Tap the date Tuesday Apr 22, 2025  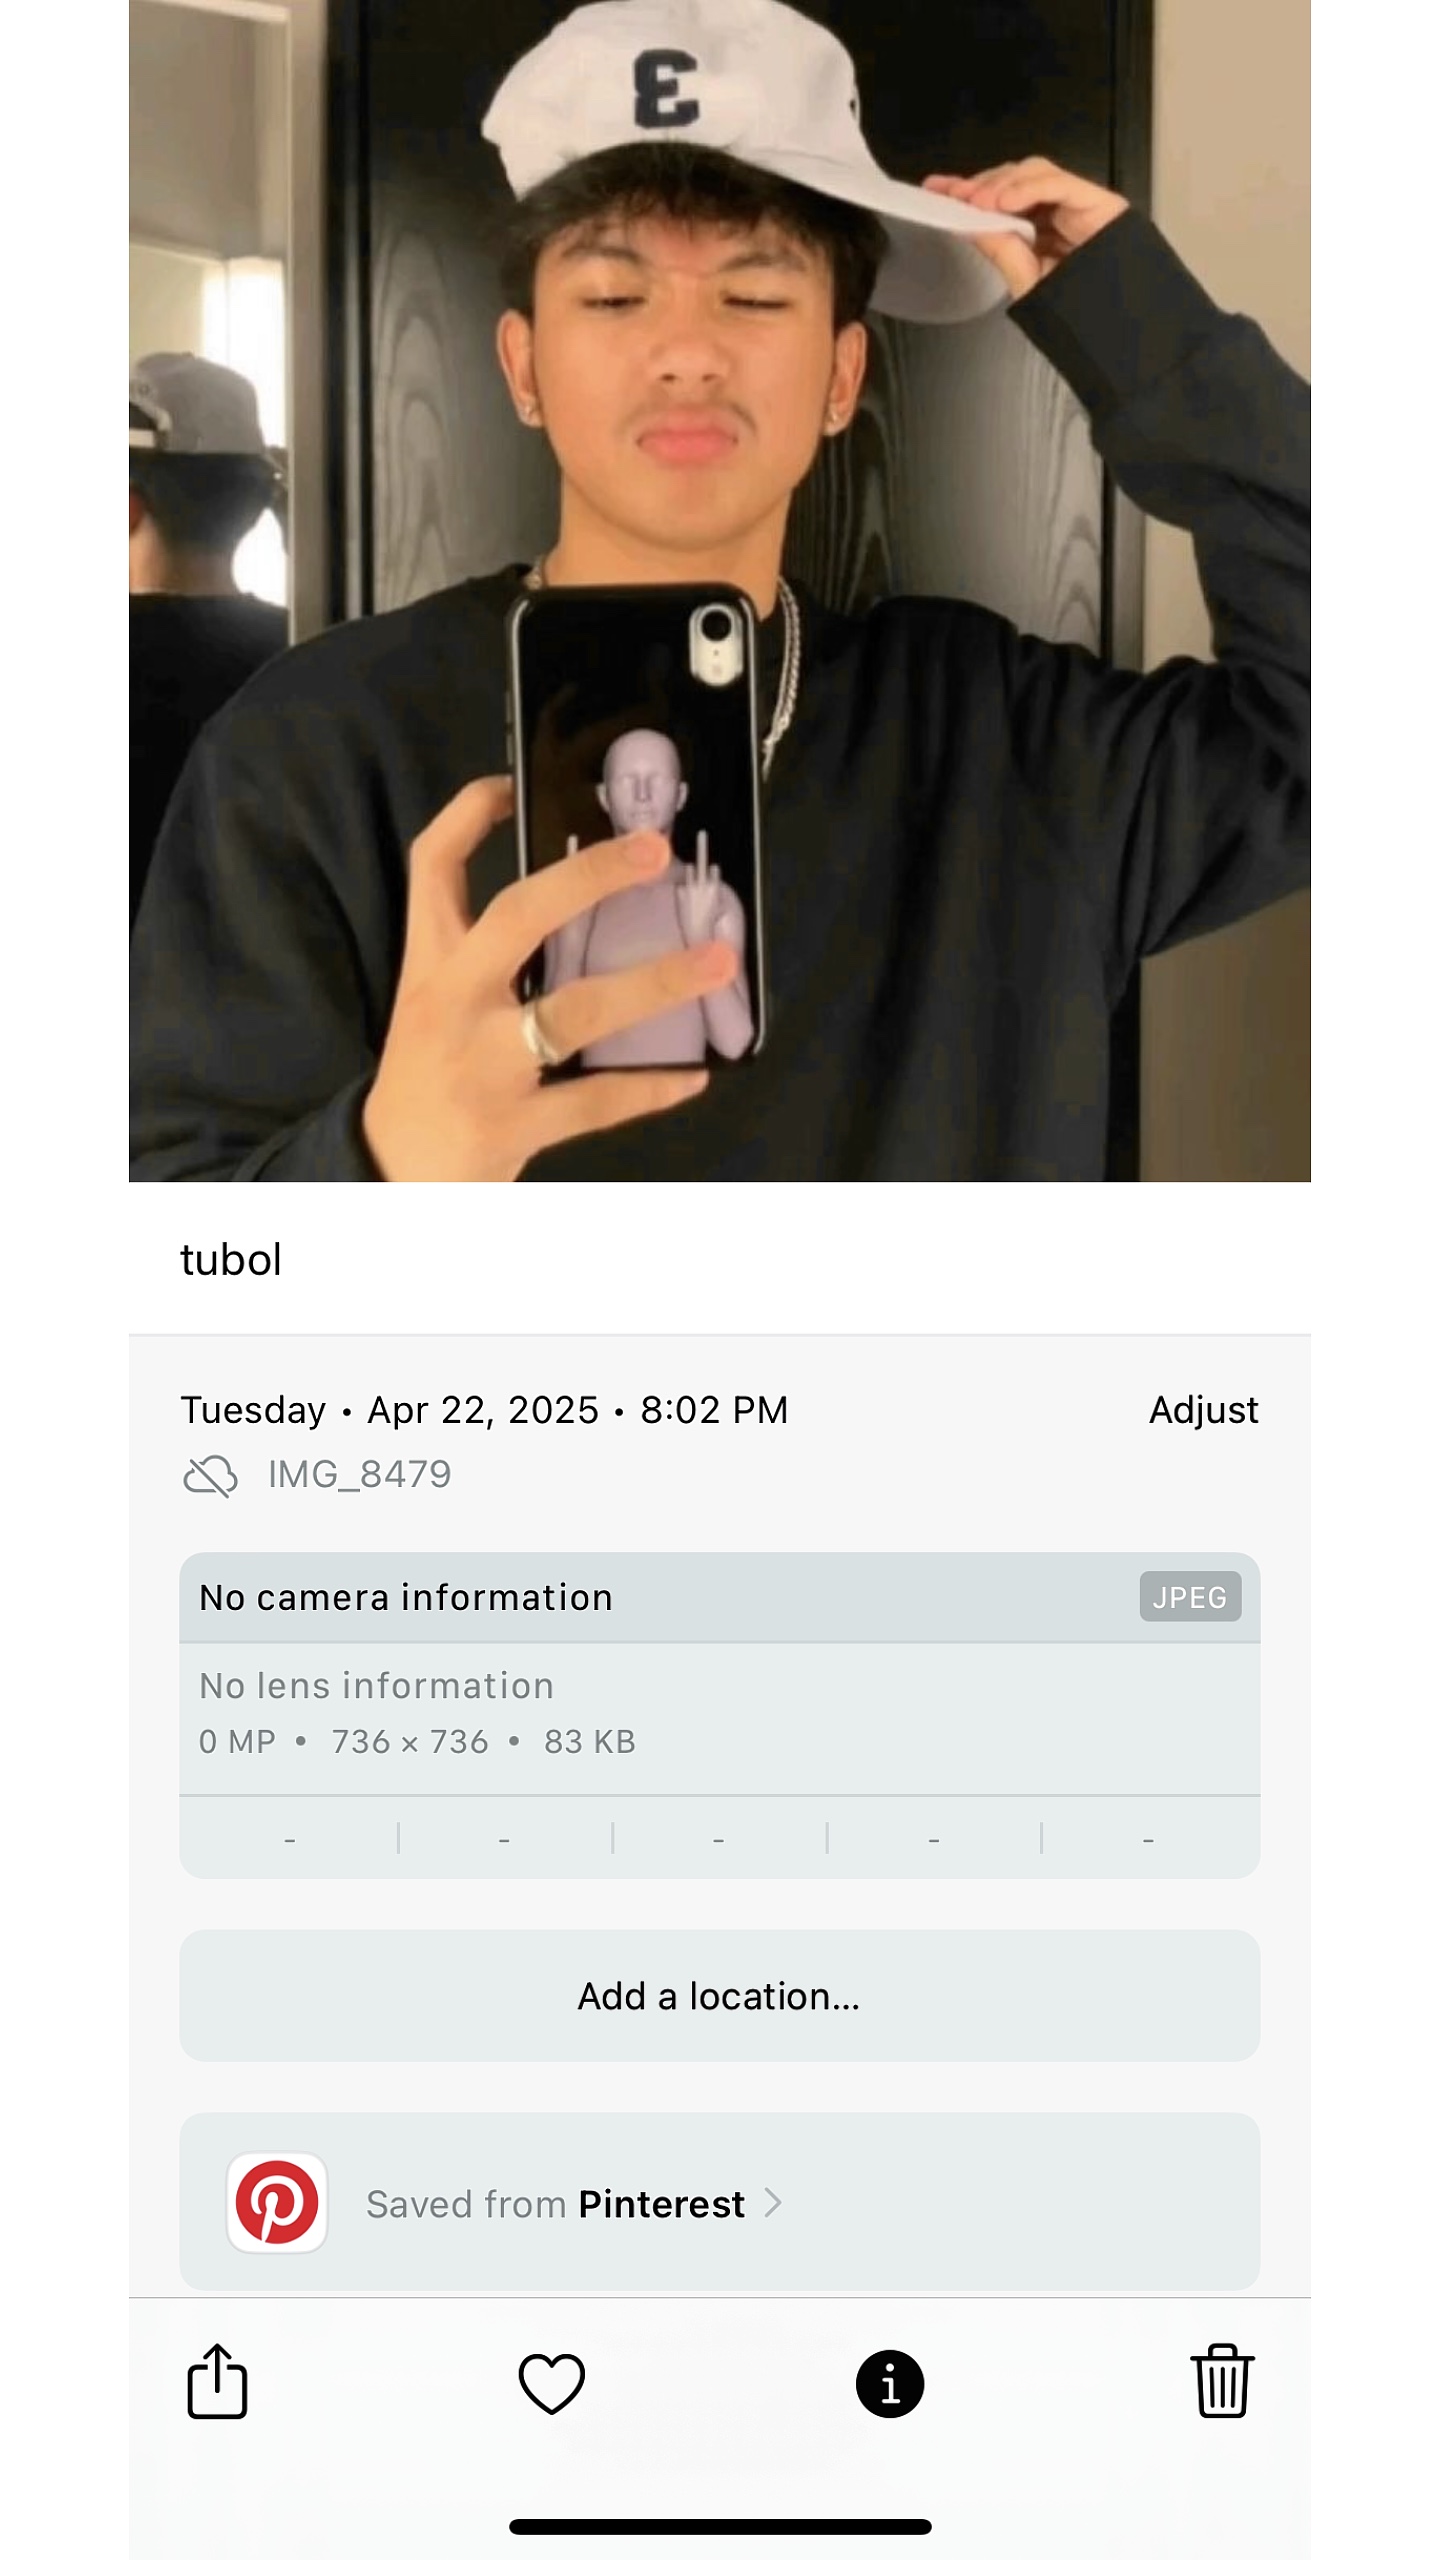[389, 1410]
